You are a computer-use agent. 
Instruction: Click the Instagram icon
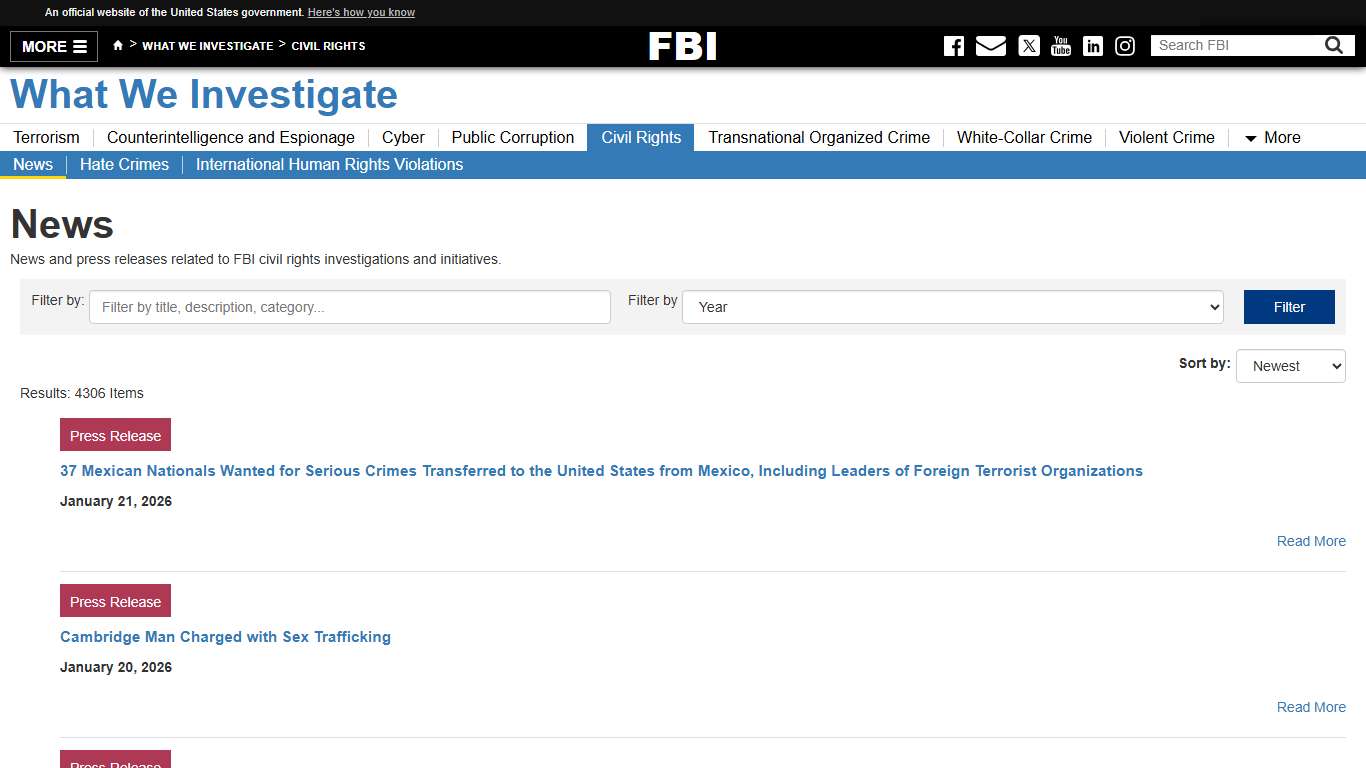[x=1124, y=45]
